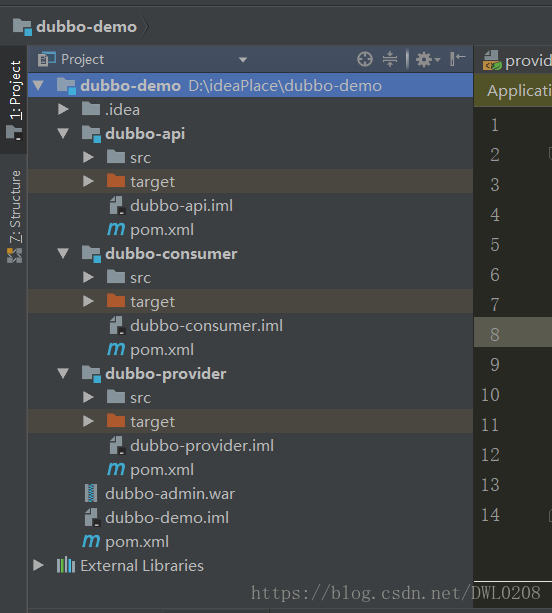552x613 pixels.
Task: Hide the Project tool window with the hide icon
Action: 457,59
